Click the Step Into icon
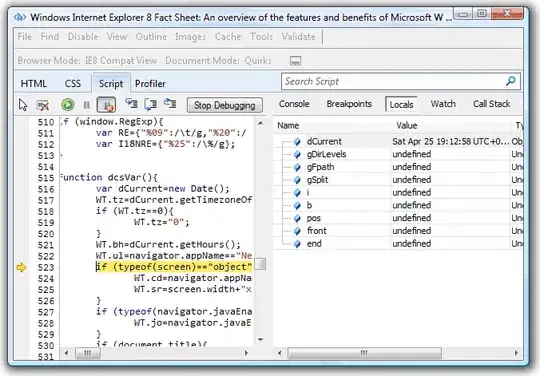 point(131,103)
